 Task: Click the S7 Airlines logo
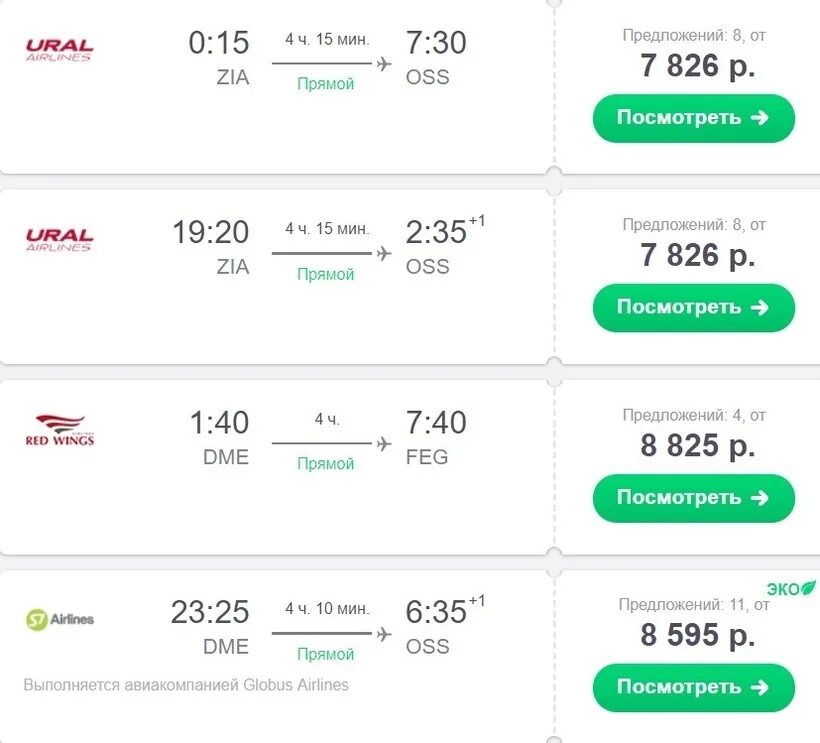[x=59, y=619]
